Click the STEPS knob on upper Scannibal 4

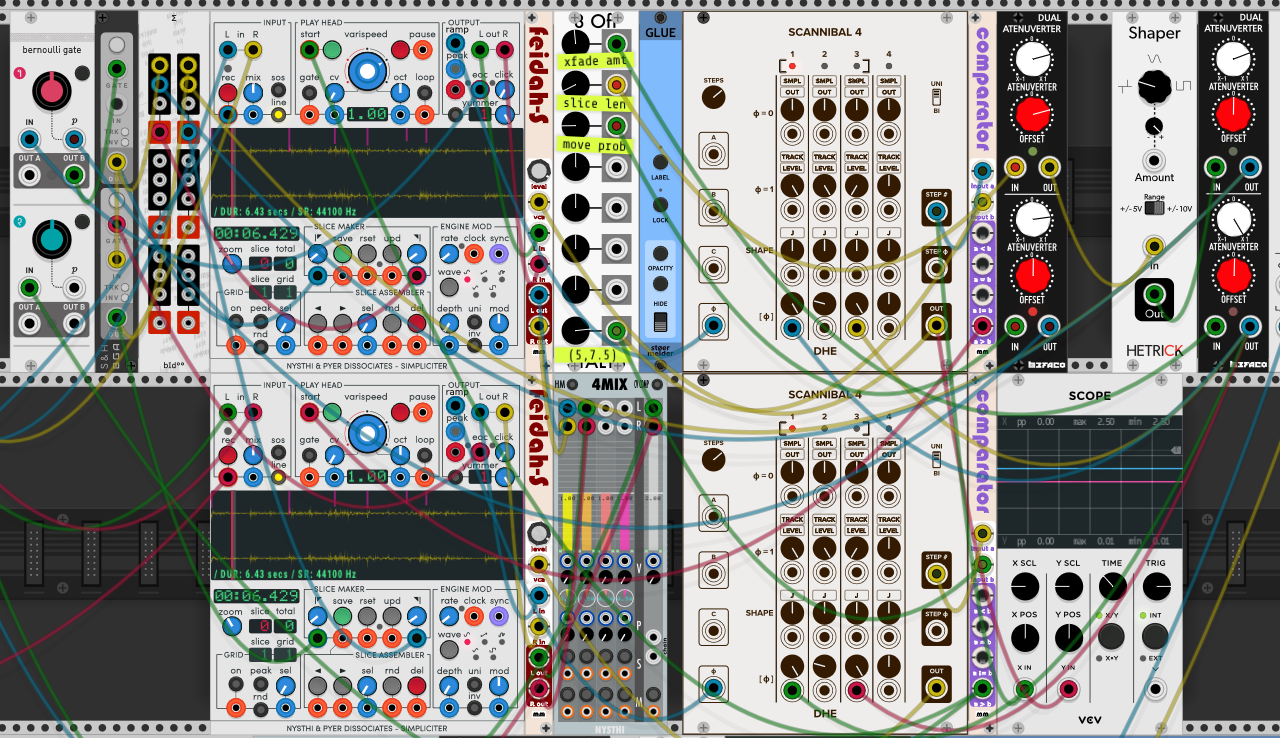coord(714,96)
